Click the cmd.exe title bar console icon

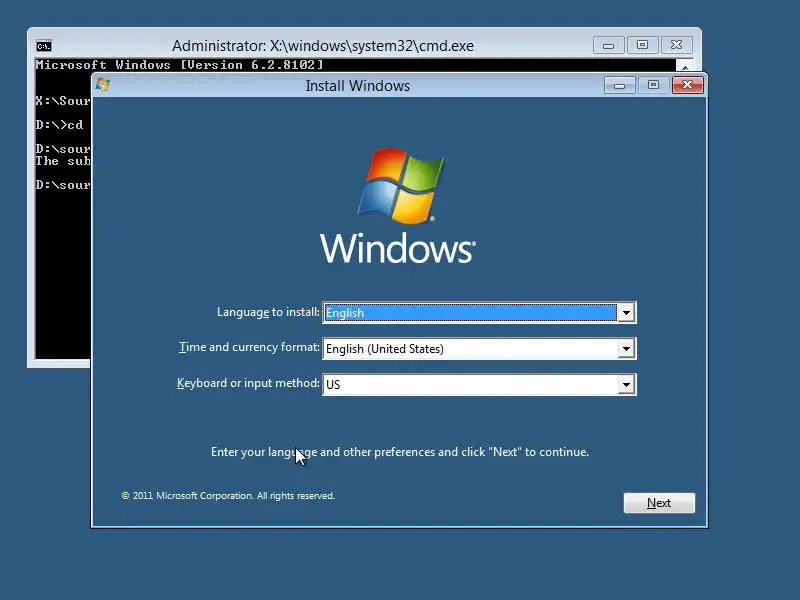(x=44, y=46)
